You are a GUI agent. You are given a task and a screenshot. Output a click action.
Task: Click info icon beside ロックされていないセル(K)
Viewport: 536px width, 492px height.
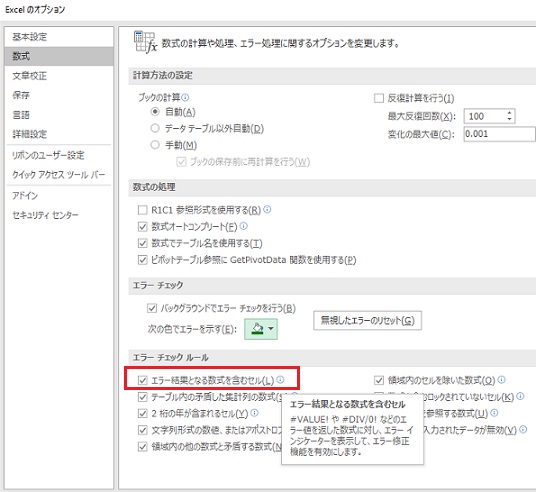[x=520, y=396]
